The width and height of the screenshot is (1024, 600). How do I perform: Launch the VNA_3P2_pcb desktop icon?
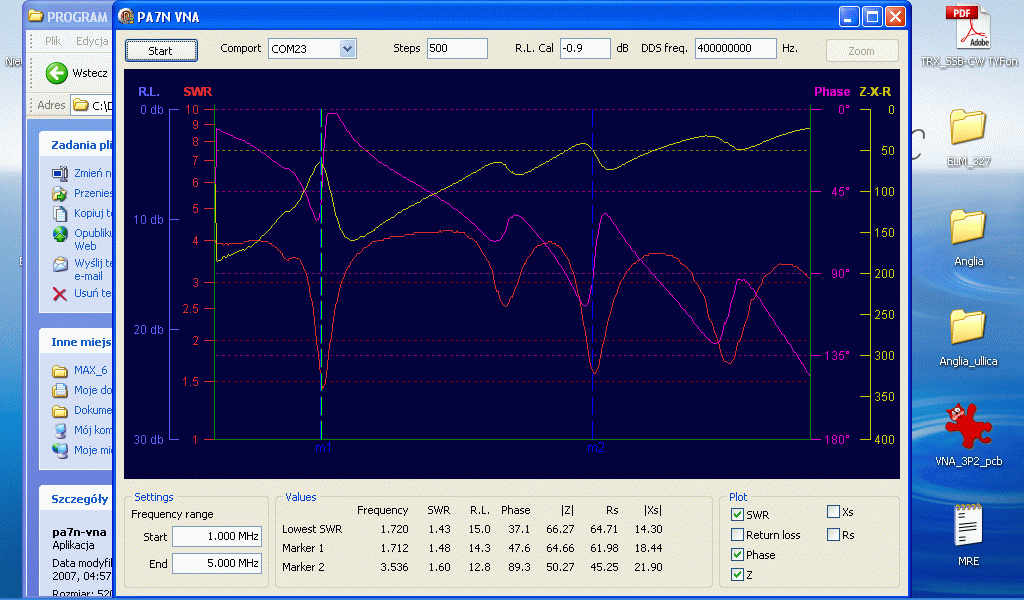click(x=967, y=427)
